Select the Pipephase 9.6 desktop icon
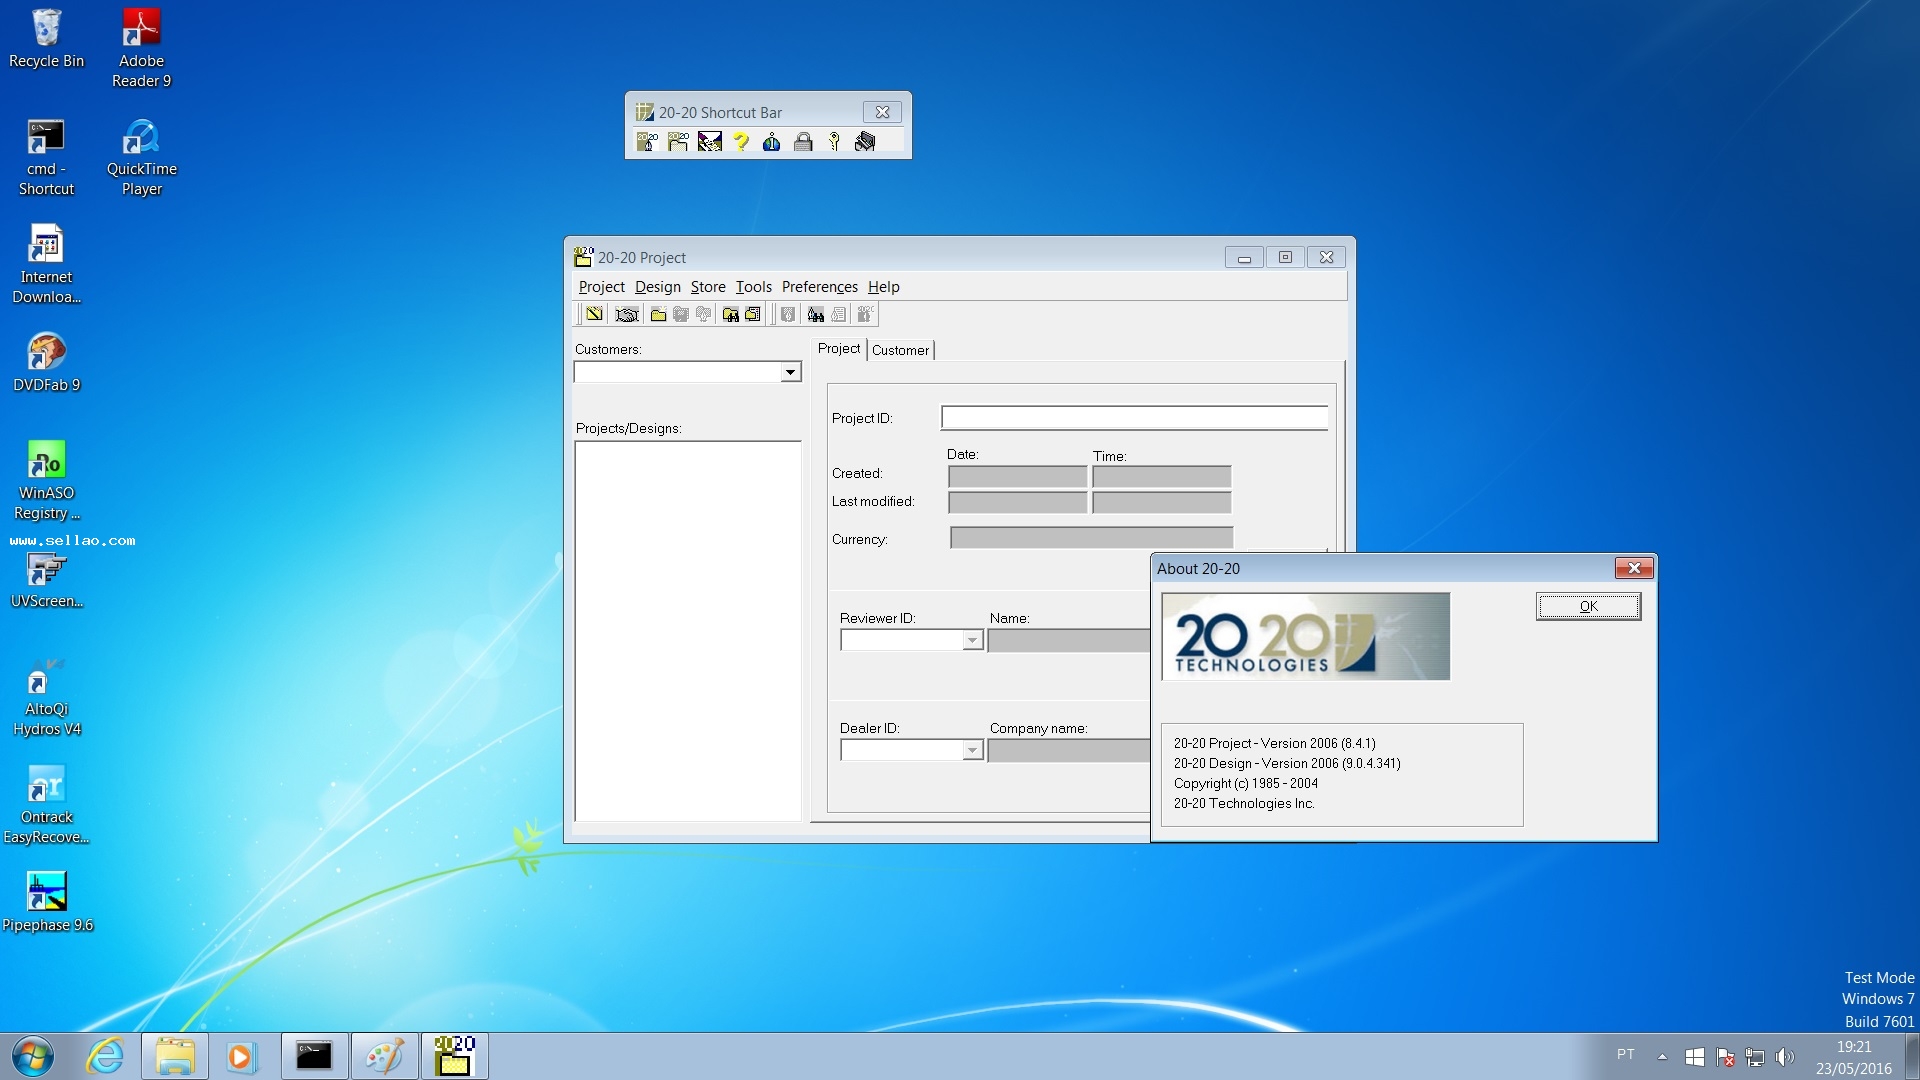The height and width of the screenshot is (1080, 1920). pos(47,902)
